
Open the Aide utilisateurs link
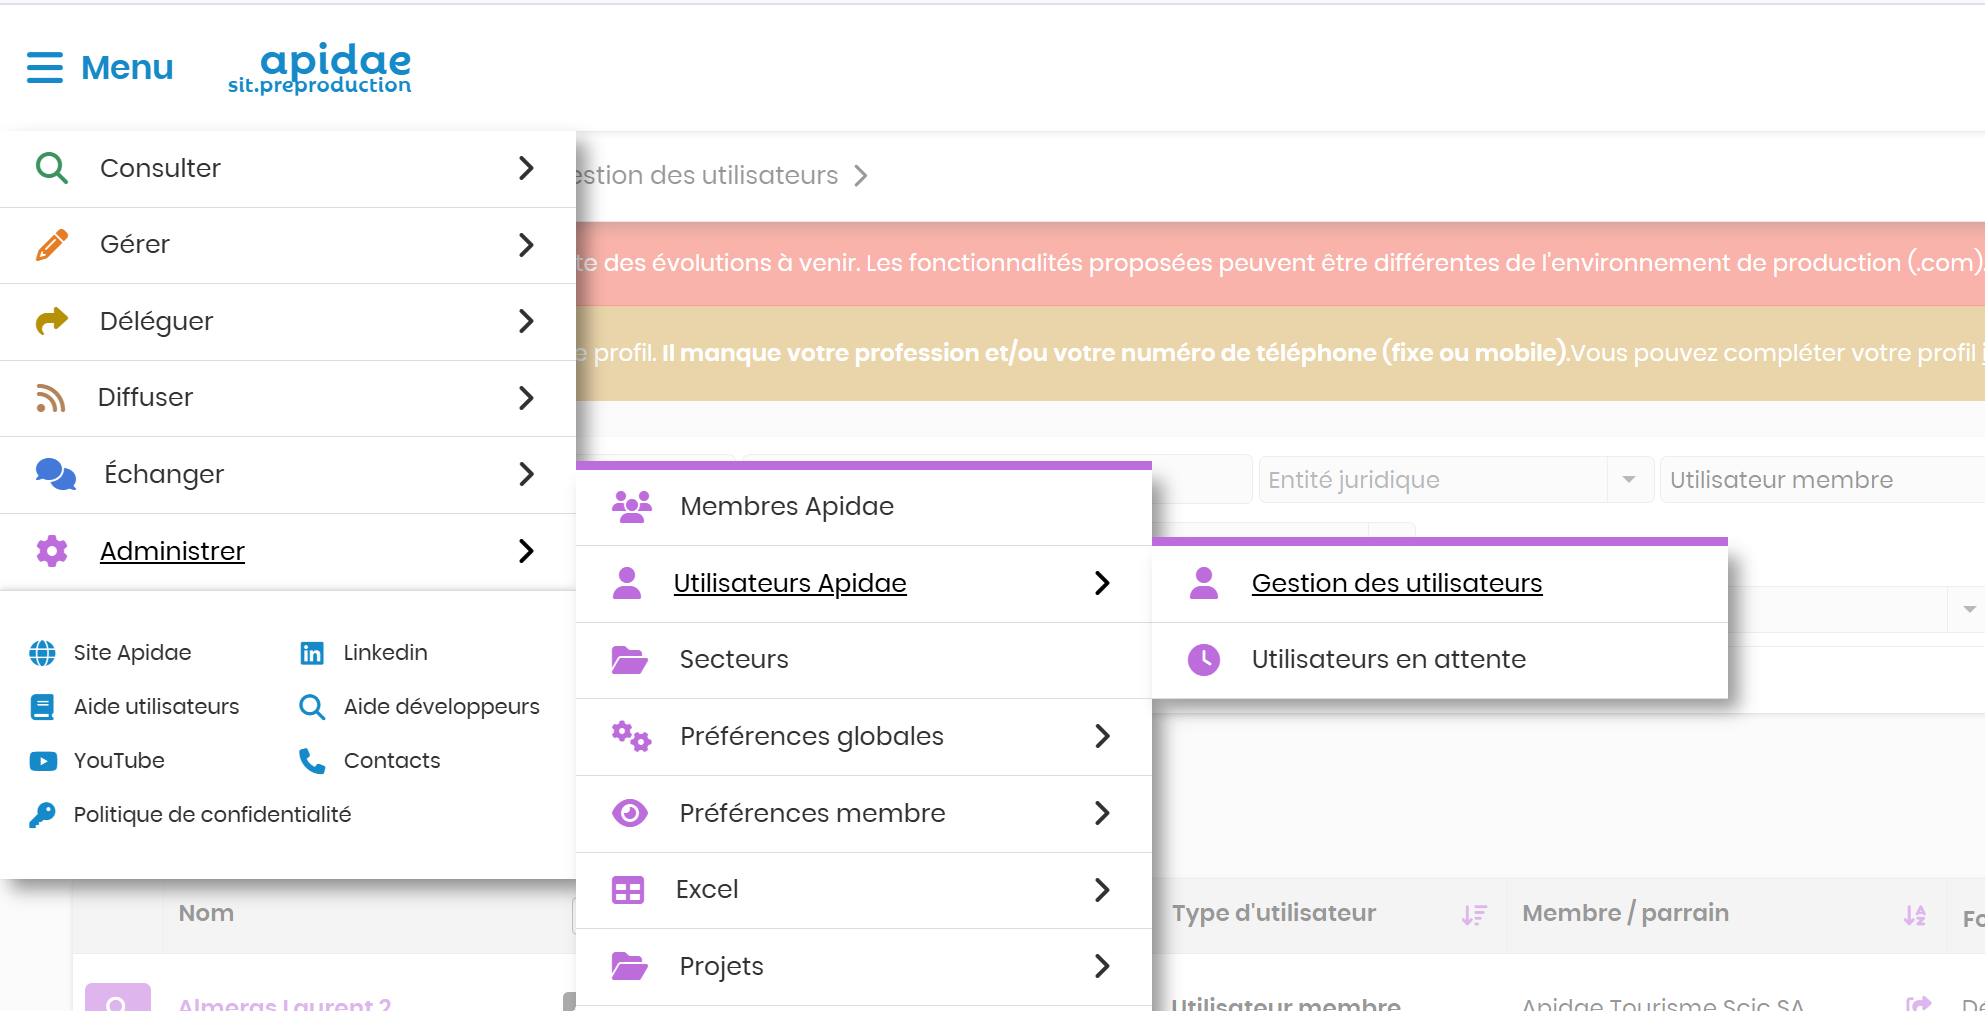click(156, 707)
